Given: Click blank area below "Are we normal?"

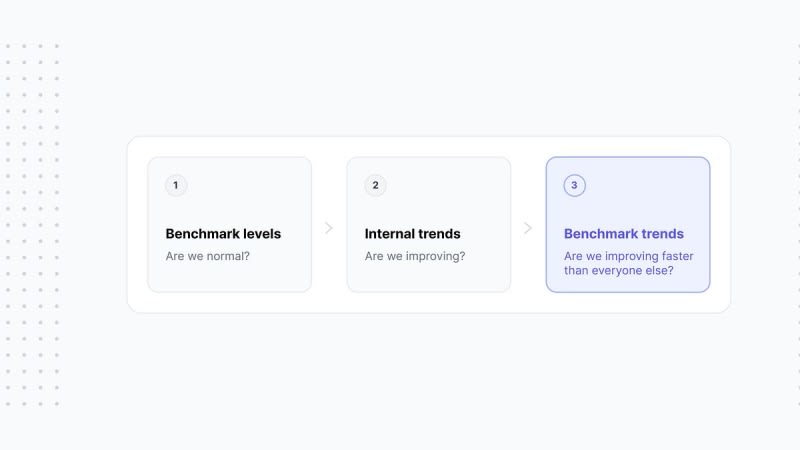Looking at the screenshot, I should tap(230, 277).
